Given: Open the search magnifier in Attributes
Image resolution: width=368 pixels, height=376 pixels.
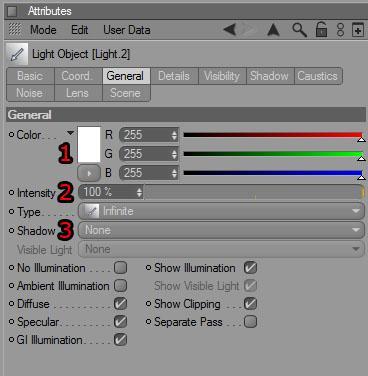Looking at the screenshot, I should (x=299, y=30).
